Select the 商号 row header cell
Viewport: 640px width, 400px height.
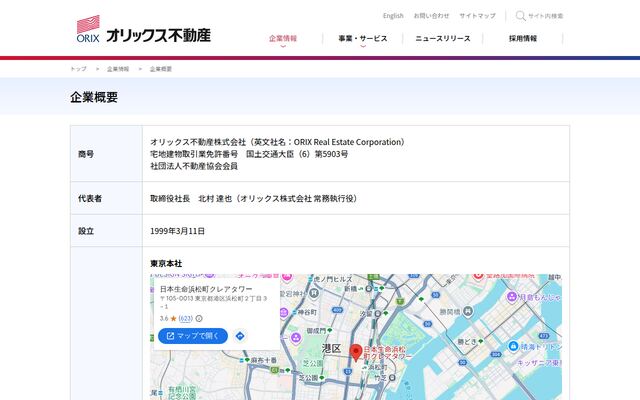tap(106, 154)
